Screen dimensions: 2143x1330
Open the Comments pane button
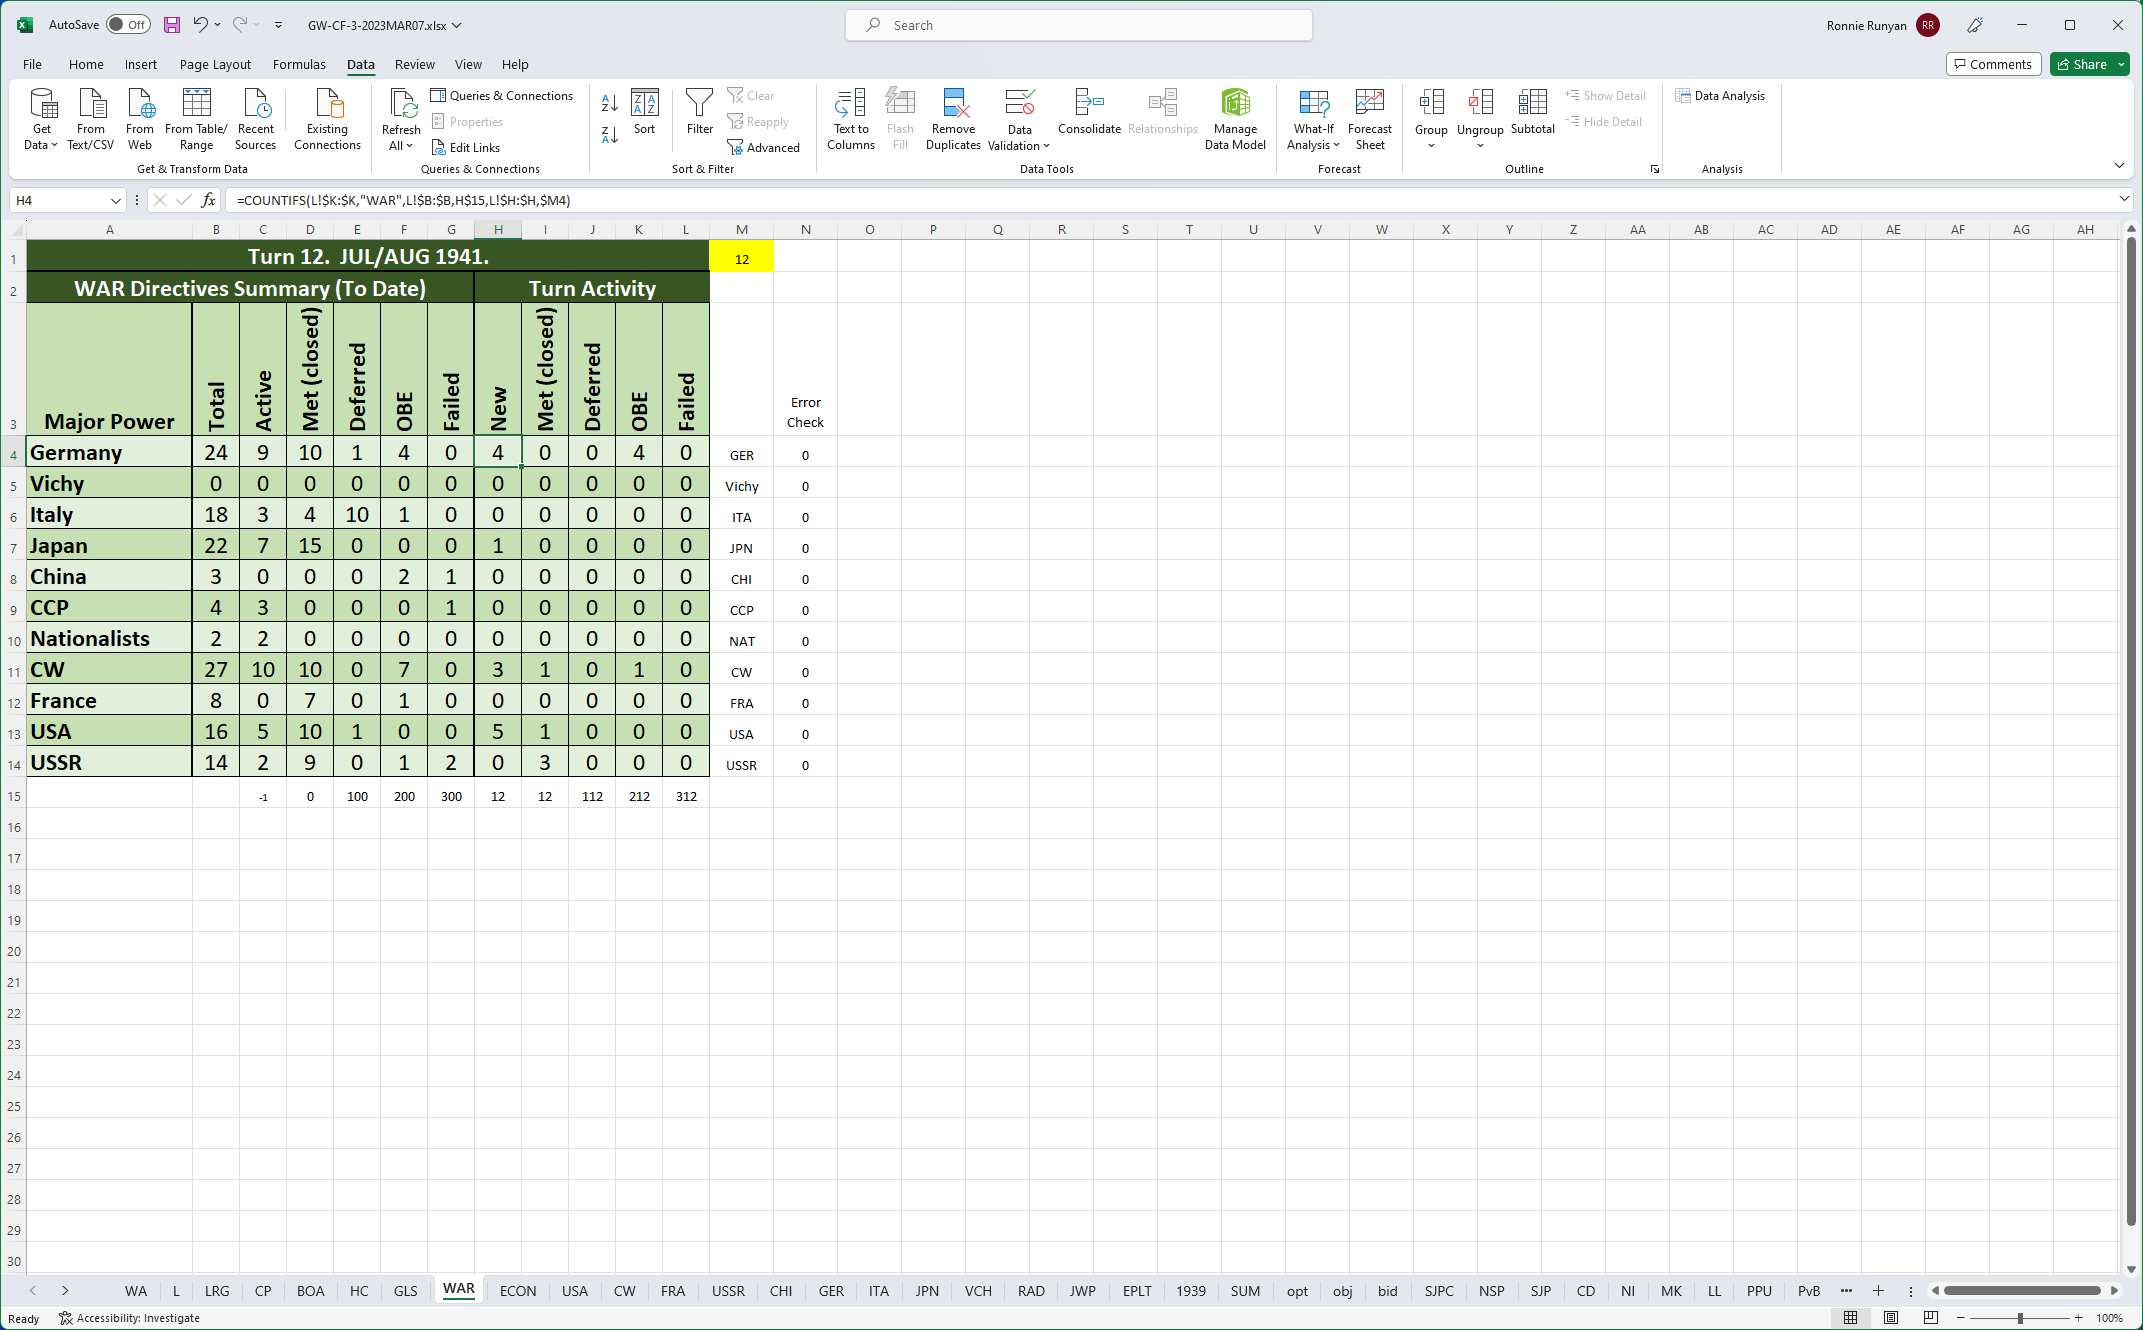[1992, 64]
